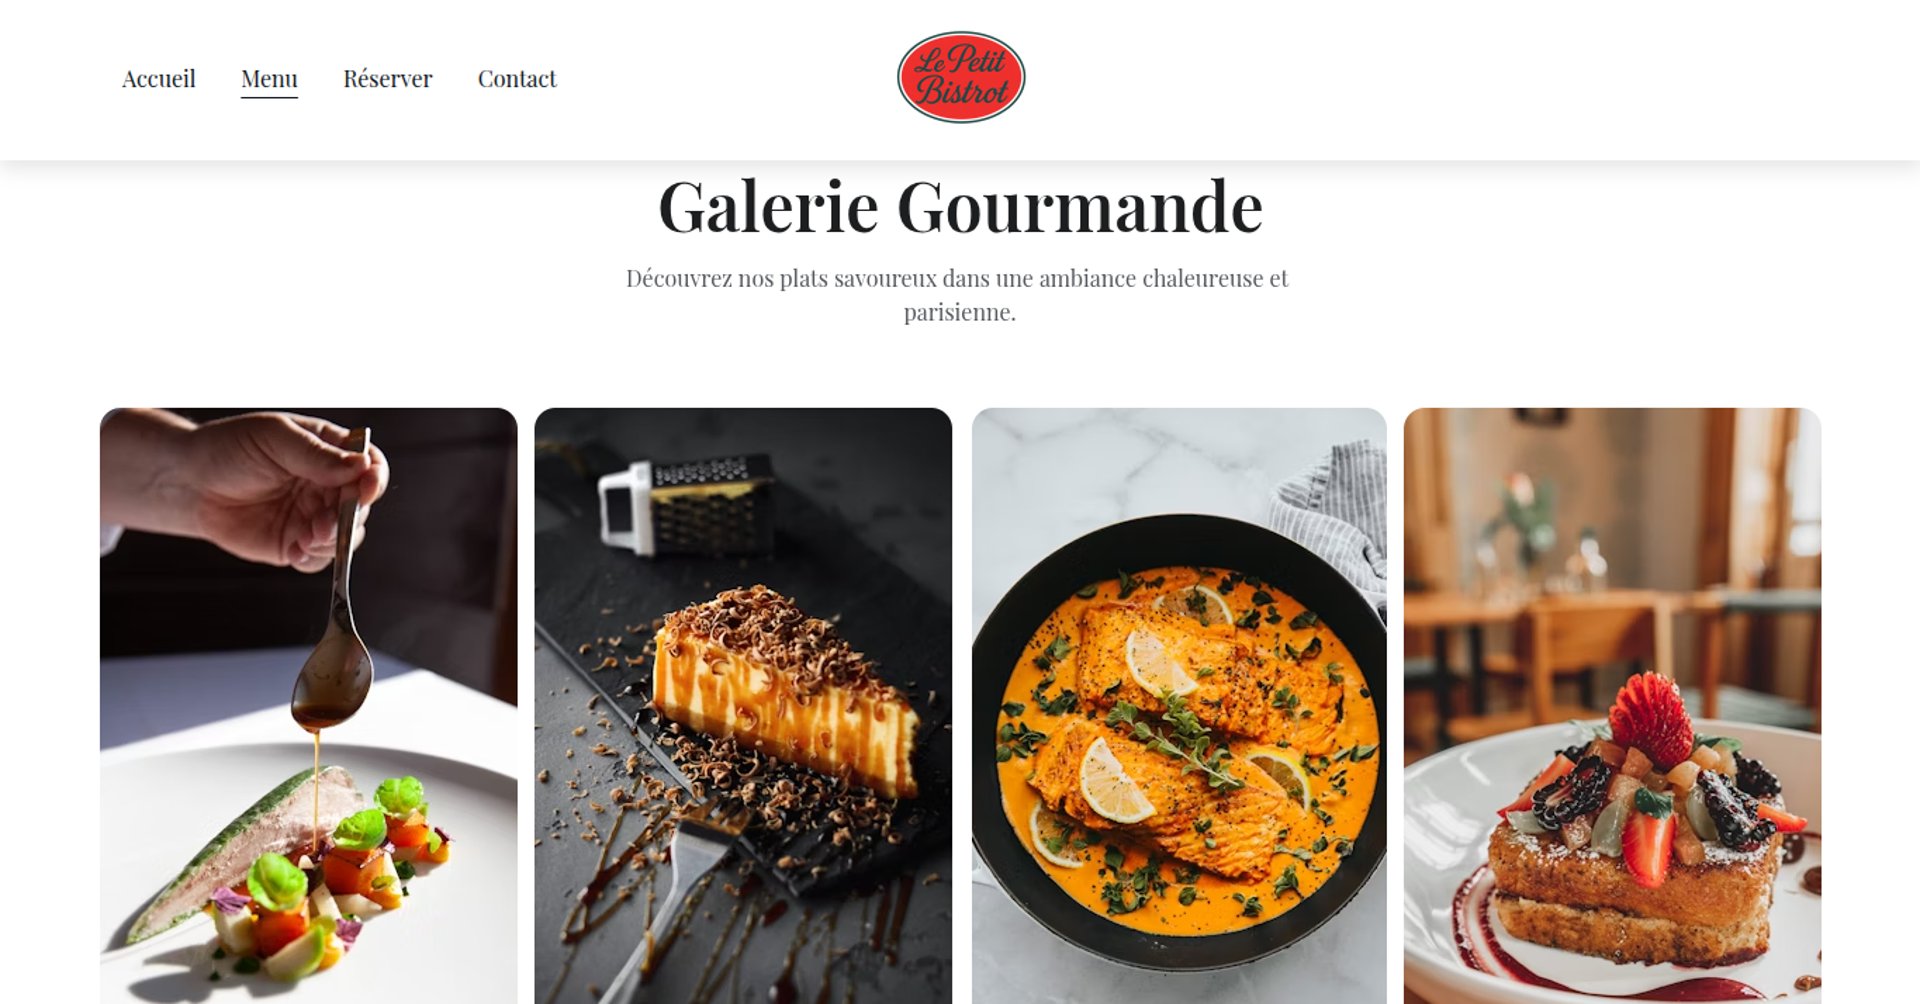Open the salmon in orange sauce photo
This screenshot has width=1920, height=1004.
pos(1179,705)
